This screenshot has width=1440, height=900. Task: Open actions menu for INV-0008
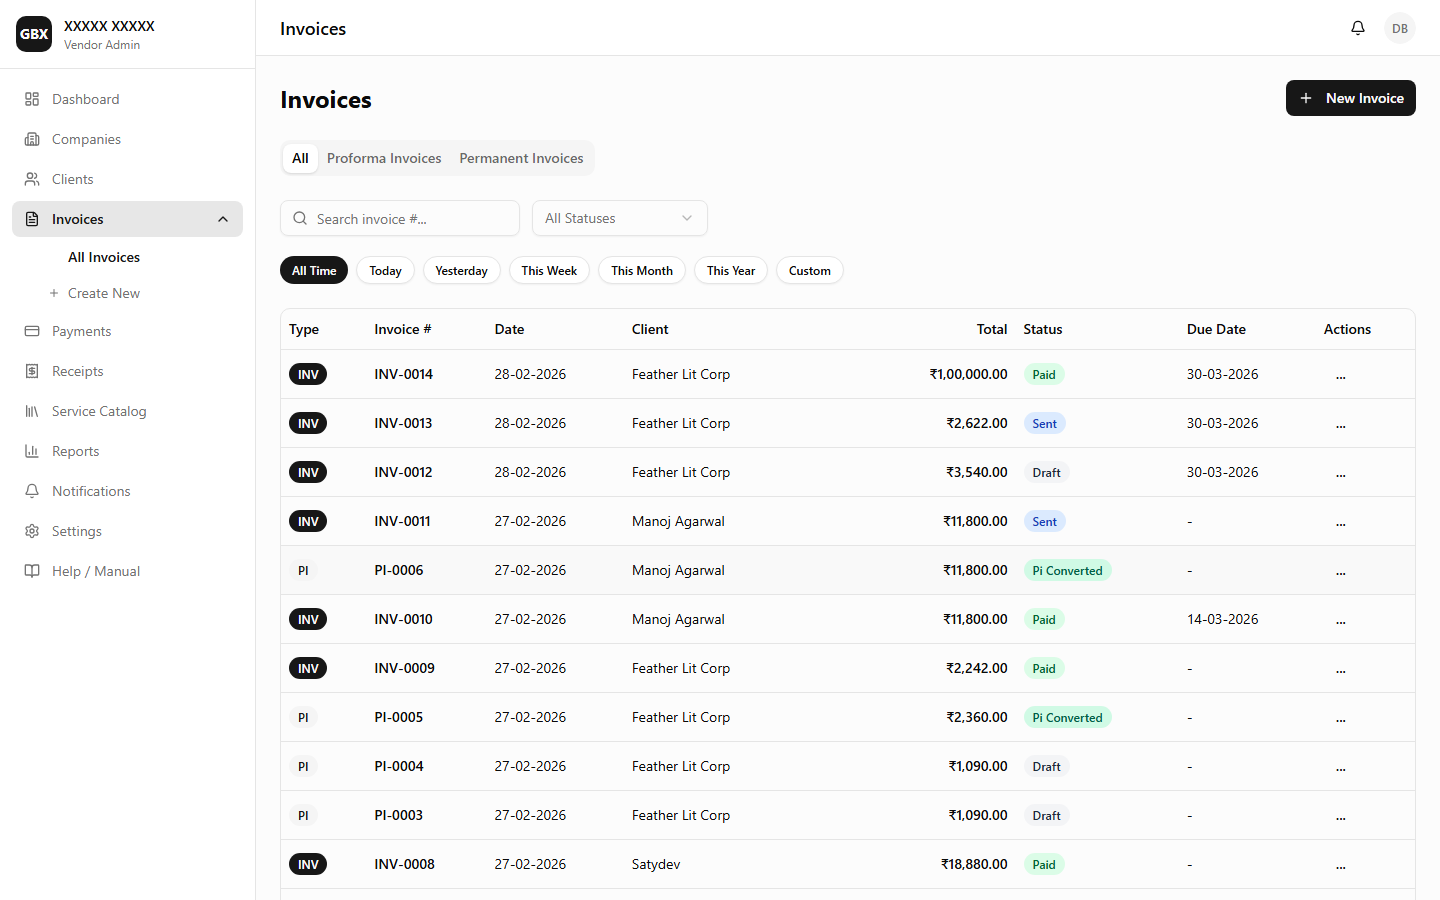tap(1340, 865)
